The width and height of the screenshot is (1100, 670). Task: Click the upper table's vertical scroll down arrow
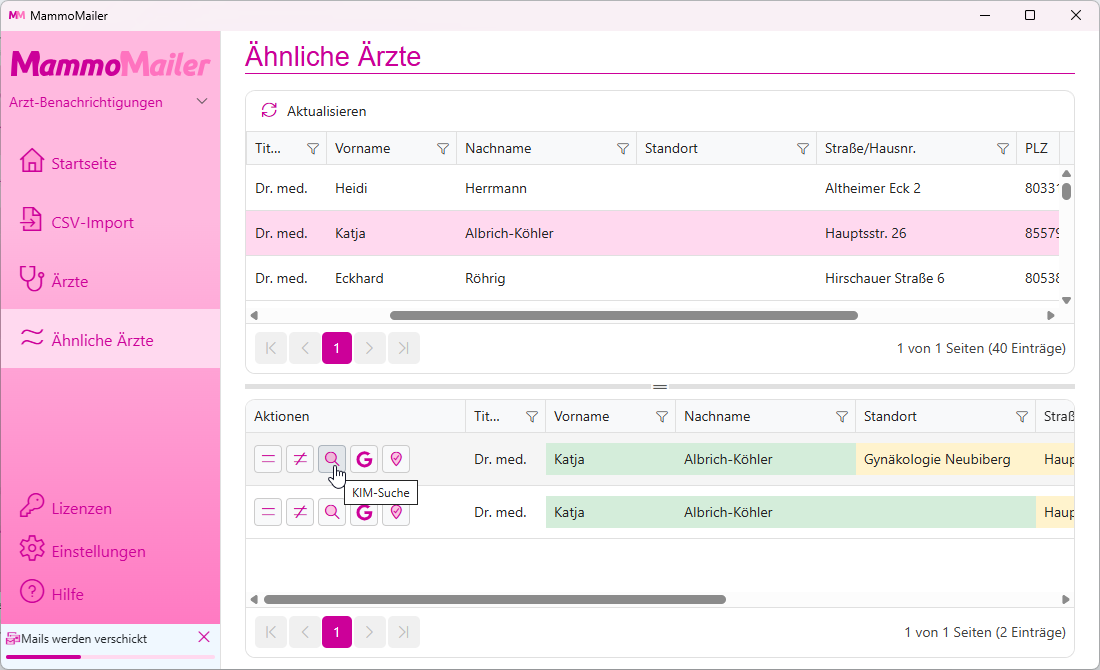click(x=1066, y=300)
